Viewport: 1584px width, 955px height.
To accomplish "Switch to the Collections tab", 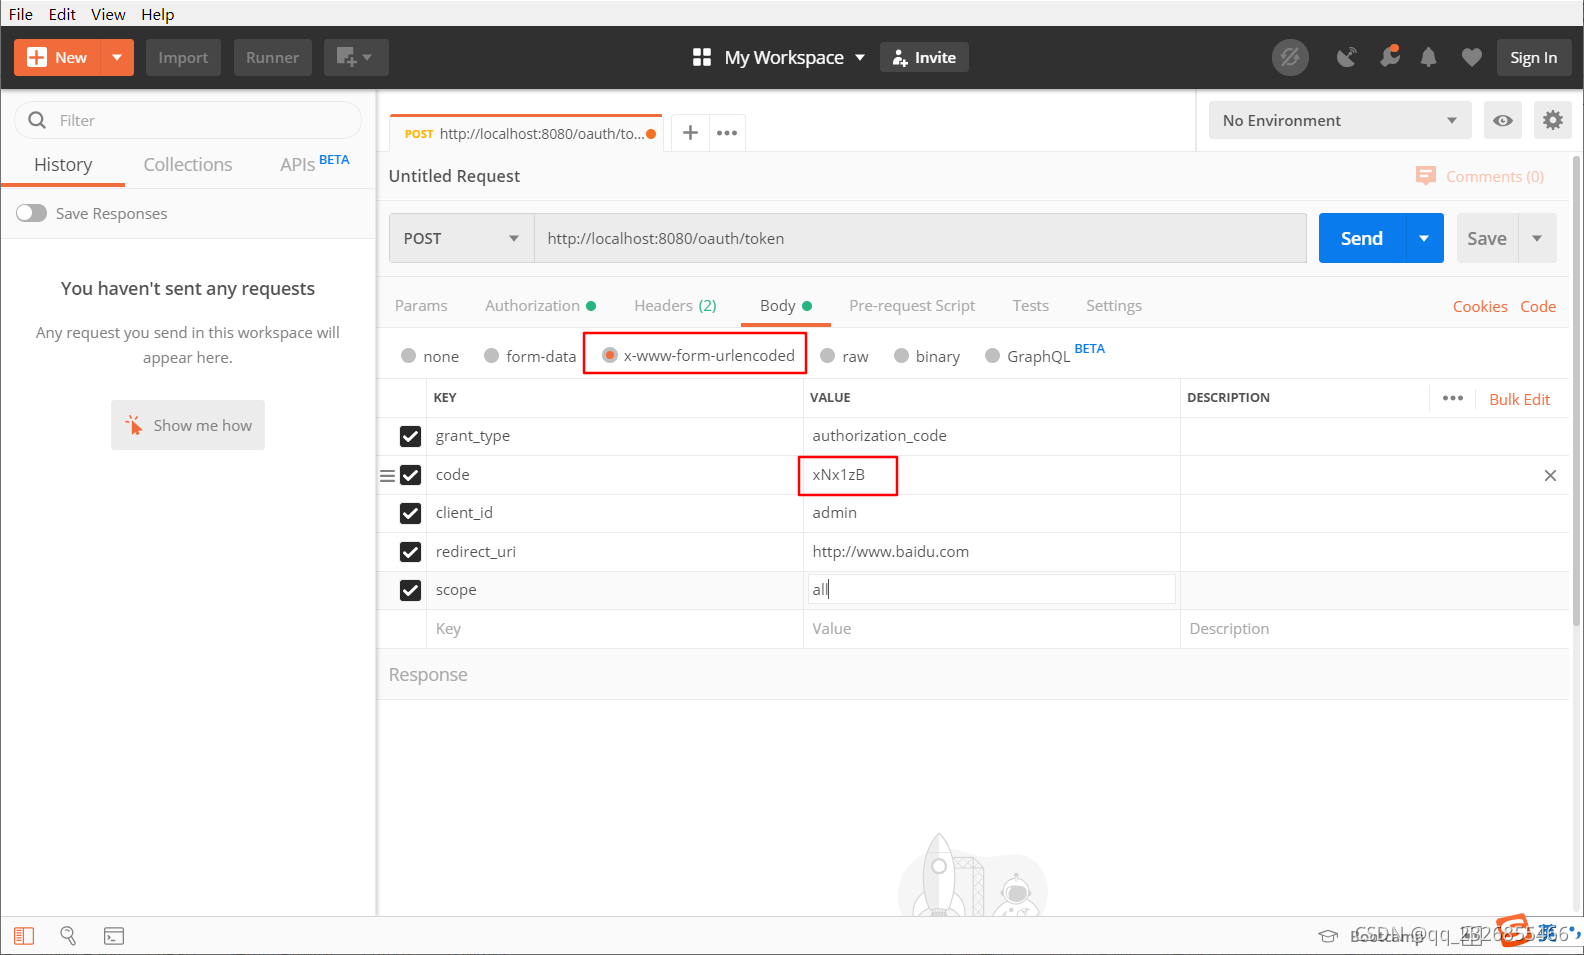I will (188, 165).
